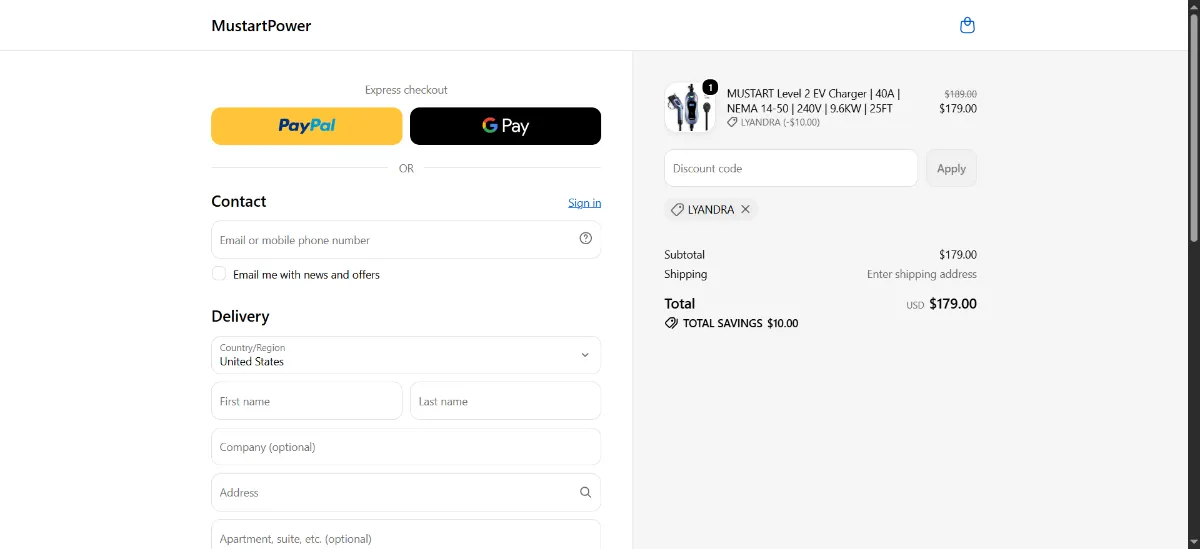Image resolution: width=1200 pixels, height=549 pixels.
Task: Click the email field help icon
Action: [586, 238]
